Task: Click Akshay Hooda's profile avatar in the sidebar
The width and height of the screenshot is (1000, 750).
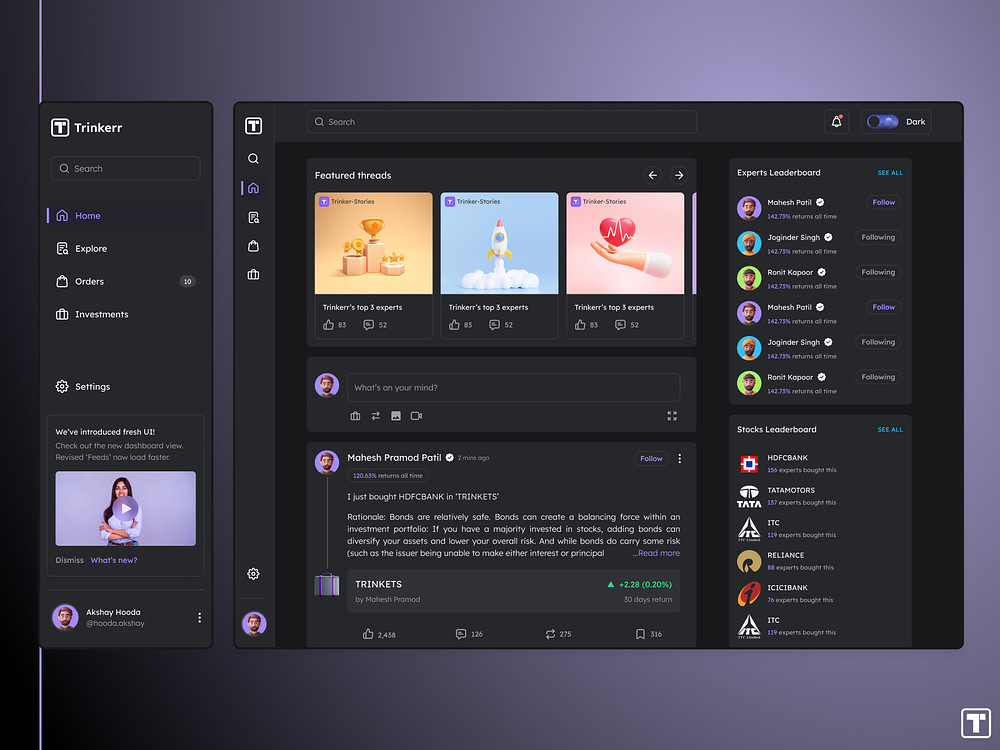Action: pos(65,617)
